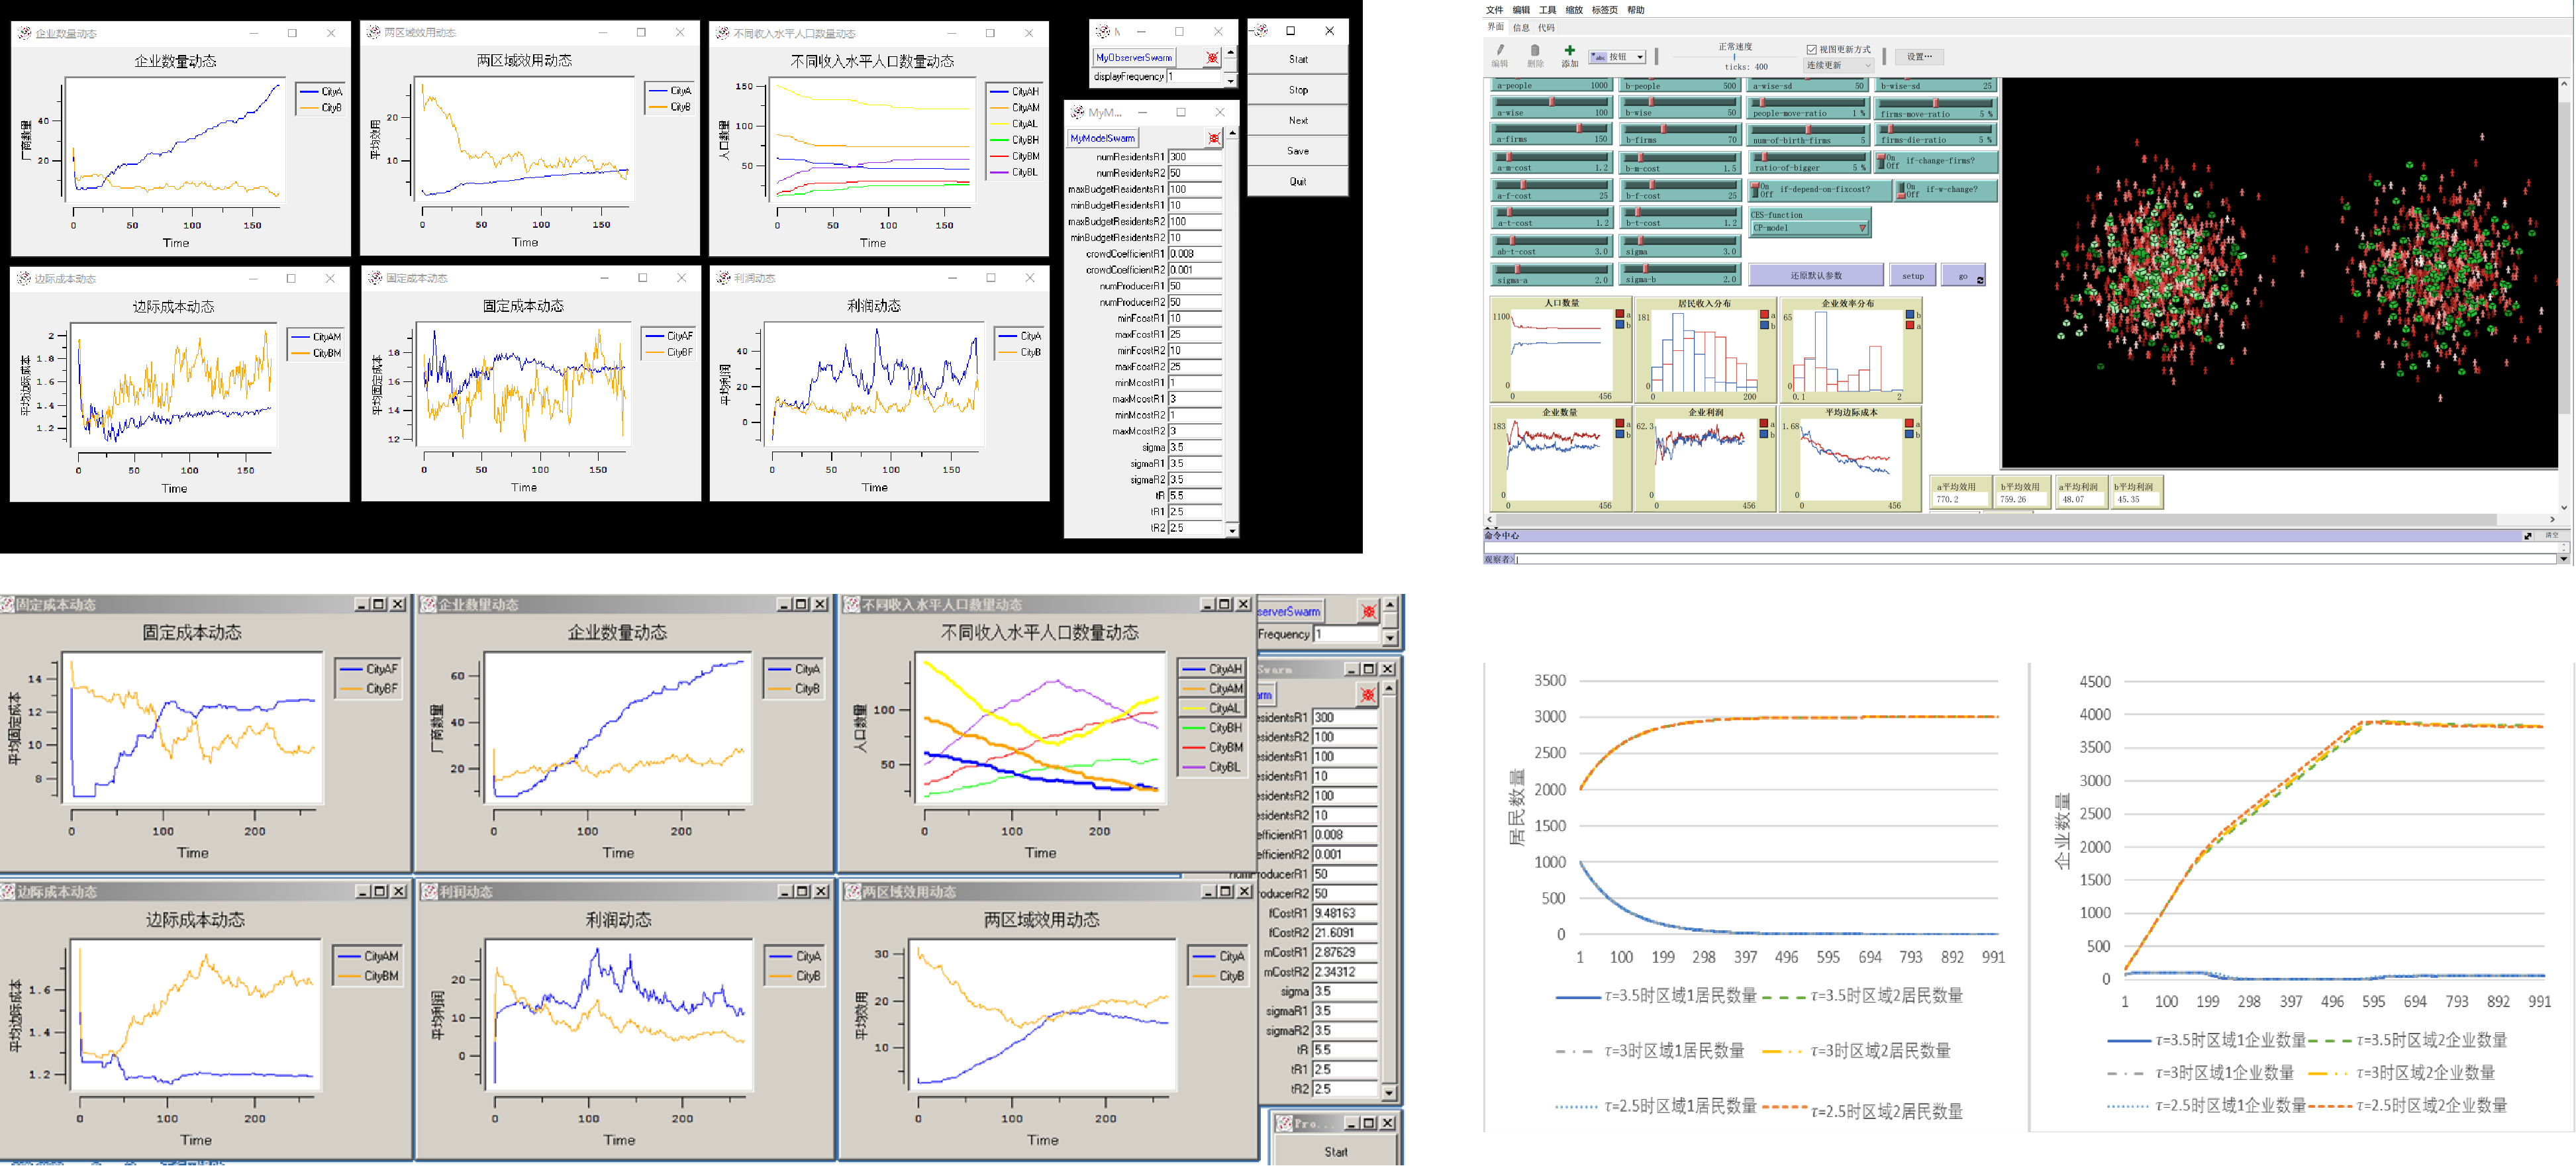
Task: Open the 连续更新 update mode dropdown
Action: coord(1838,66)
